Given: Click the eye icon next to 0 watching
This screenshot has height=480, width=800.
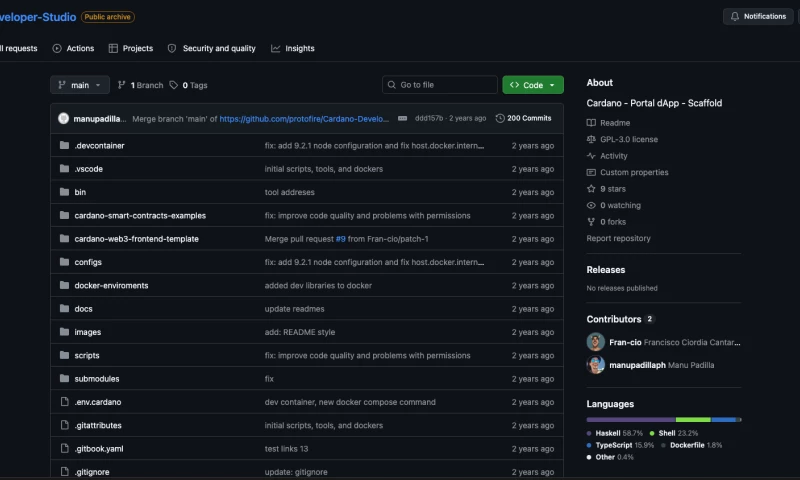Looking at the screenshot, I should [x=591, y=206].
